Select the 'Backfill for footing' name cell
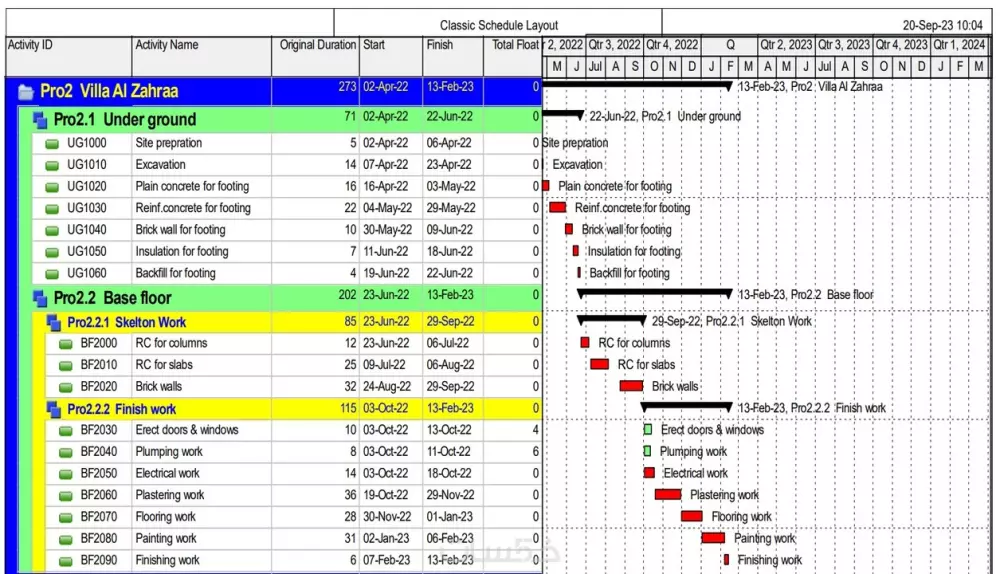 (x=202, y=274)
